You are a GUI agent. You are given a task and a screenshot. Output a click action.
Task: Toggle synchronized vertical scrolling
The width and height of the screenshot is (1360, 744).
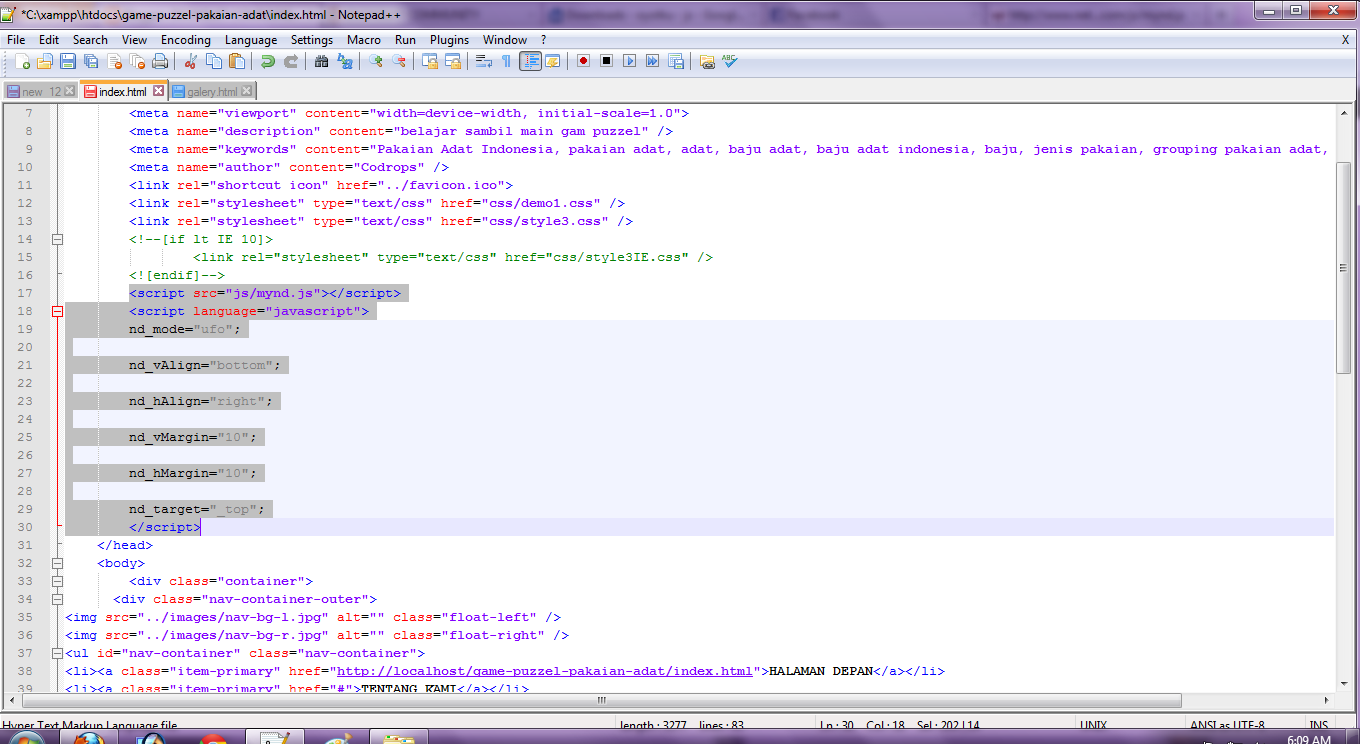(430, 61)
